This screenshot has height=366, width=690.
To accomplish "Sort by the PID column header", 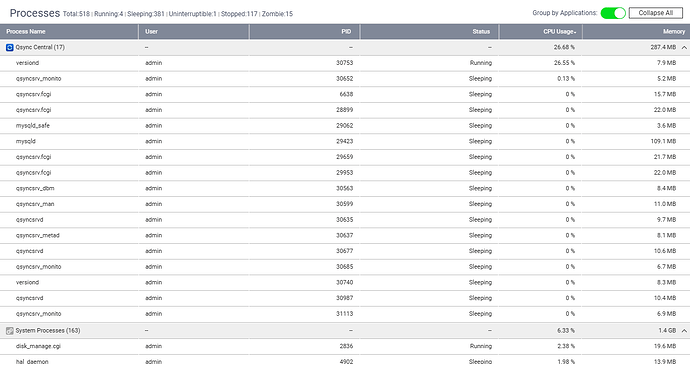I will (305, 32).
